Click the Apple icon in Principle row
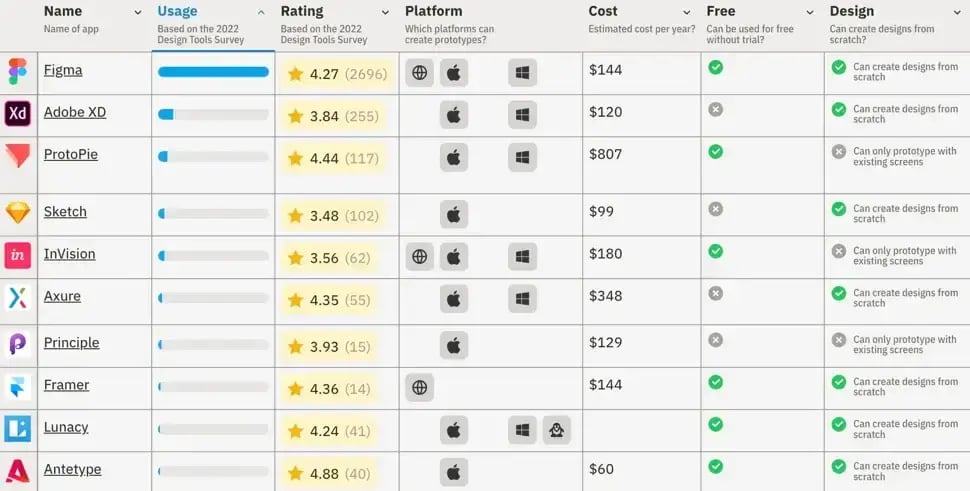 pos(454,346)
